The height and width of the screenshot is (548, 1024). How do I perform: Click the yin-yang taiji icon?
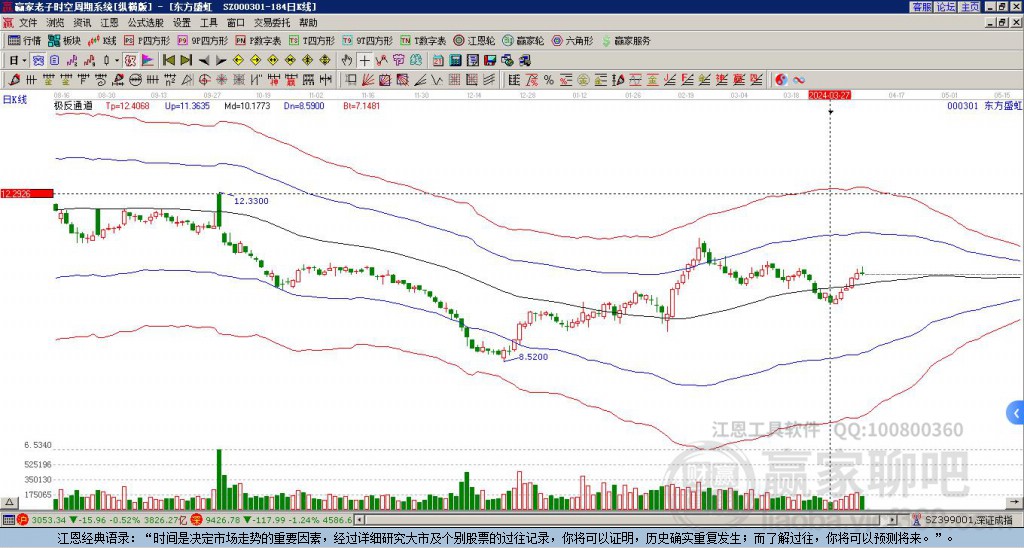(781, 79)
